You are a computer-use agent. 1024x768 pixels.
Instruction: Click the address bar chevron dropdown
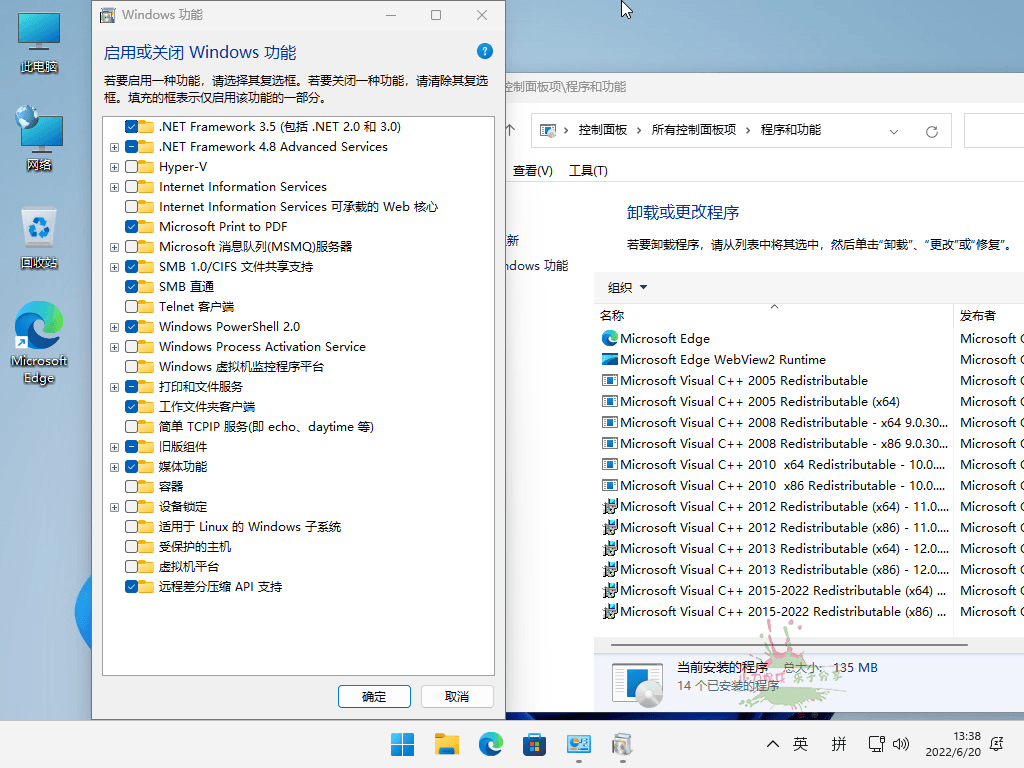click(893, 130)
